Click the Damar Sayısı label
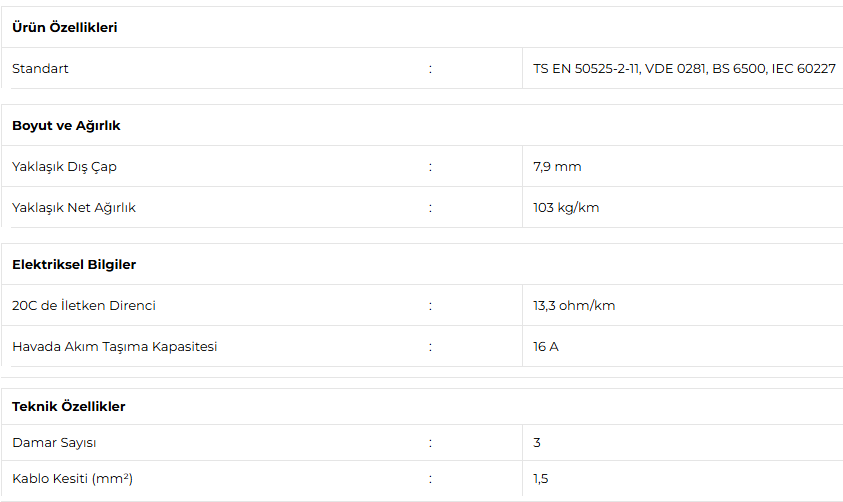Image resolution: width=843 pixels, height=502 pixels. (x=54, y=443)
